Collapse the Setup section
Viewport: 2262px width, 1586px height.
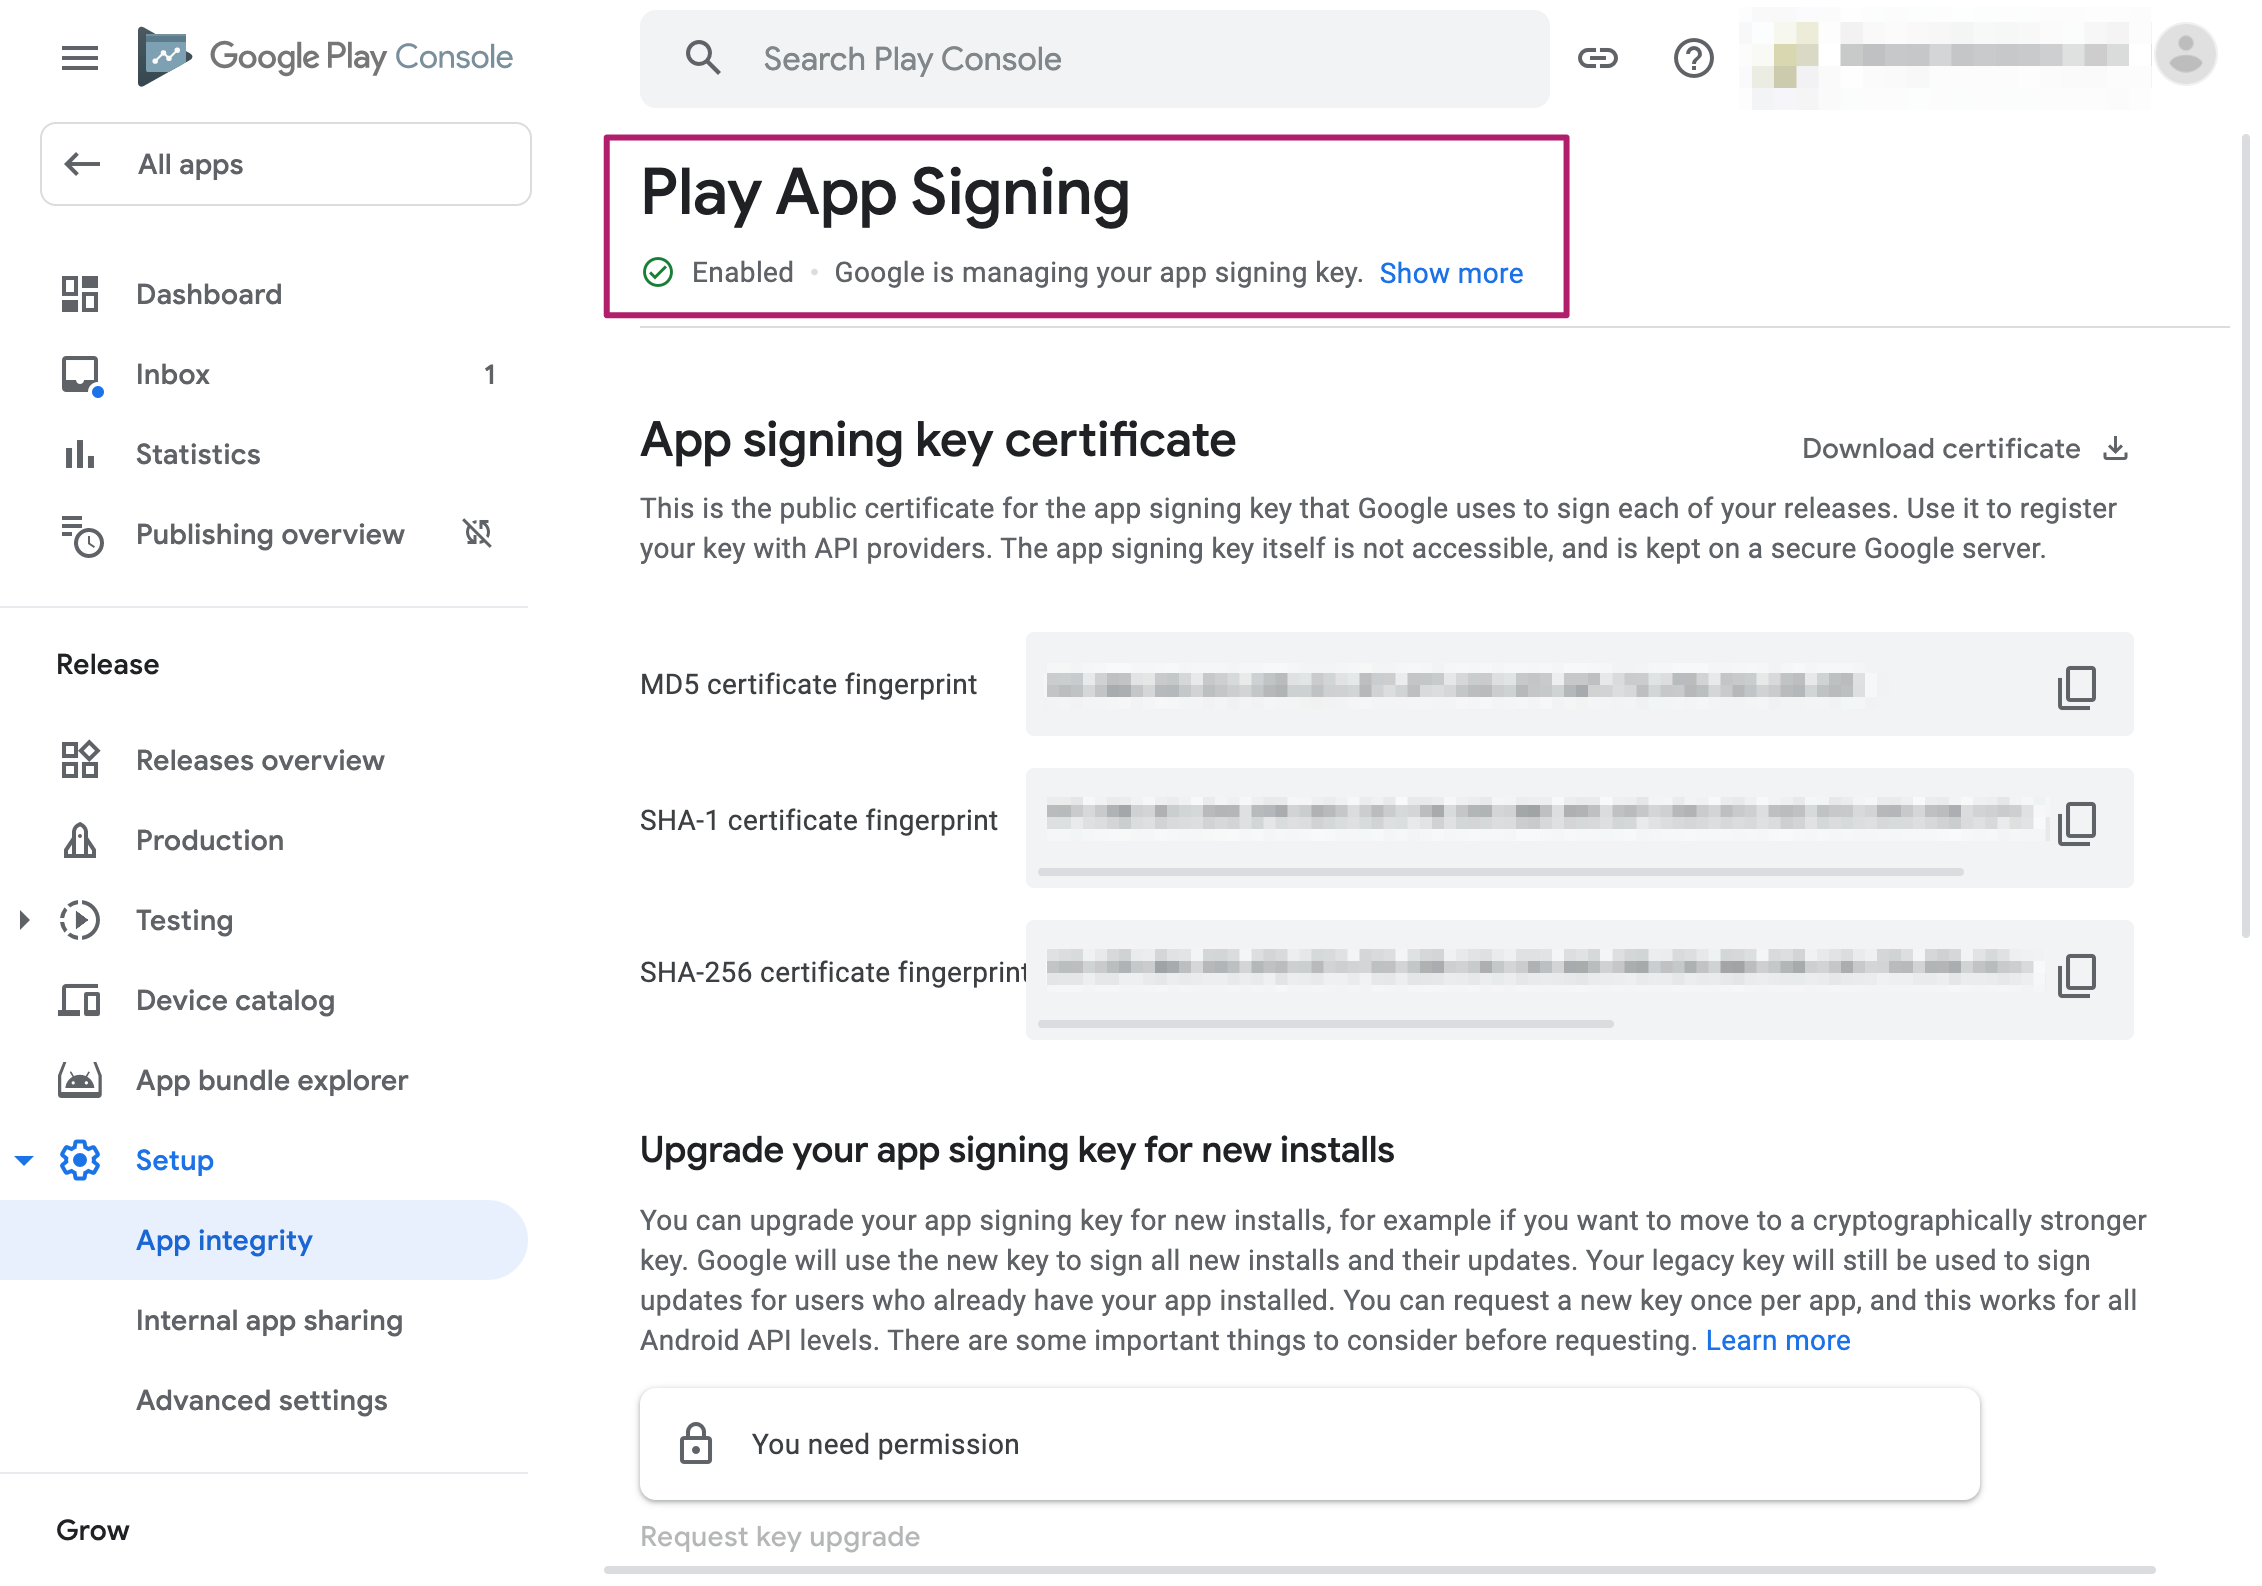click(x=22, y=1159)
